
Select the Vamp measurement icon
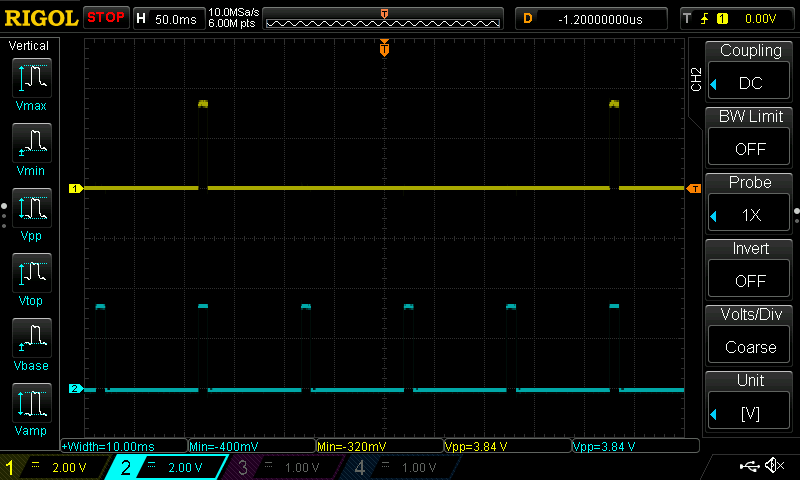tap(32, 402)
